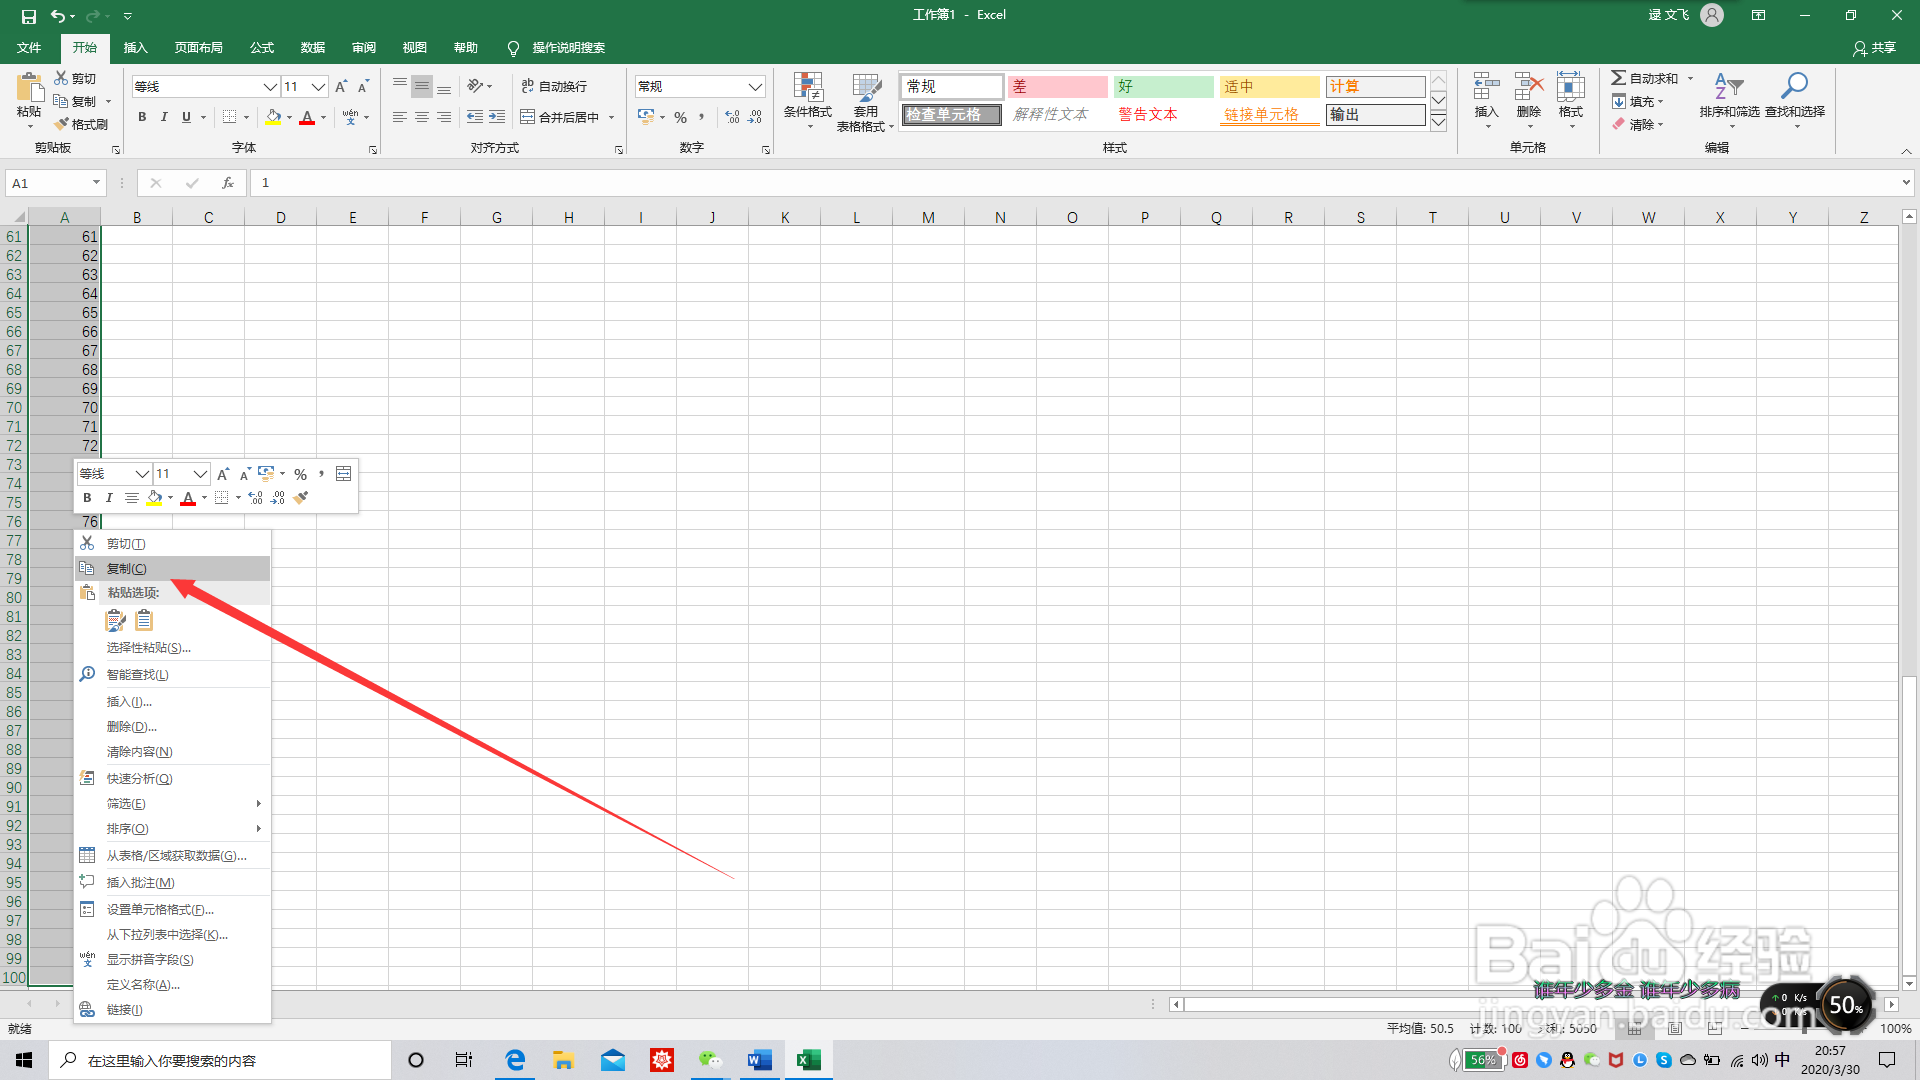Viewport: 1920px width, 1080px height.
Task: Select Copy from the context menu
Action: (127, 568)
